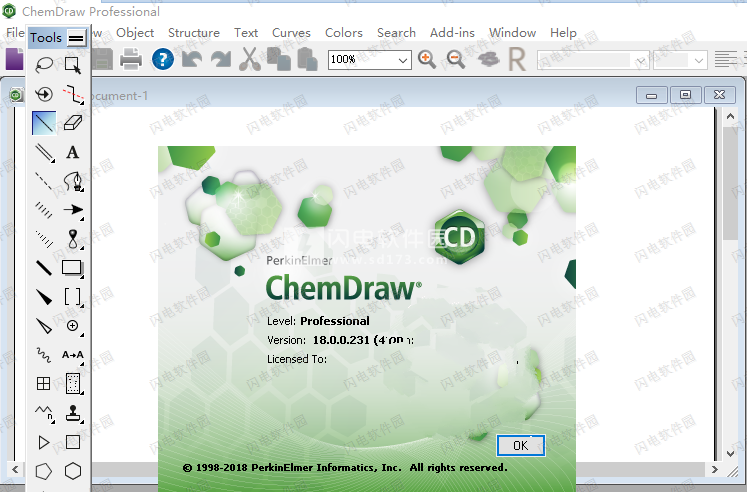This screenshot has height=492, width=747.
Task: Click the Zoom Out magnifier icon
Action: (456, 60)
